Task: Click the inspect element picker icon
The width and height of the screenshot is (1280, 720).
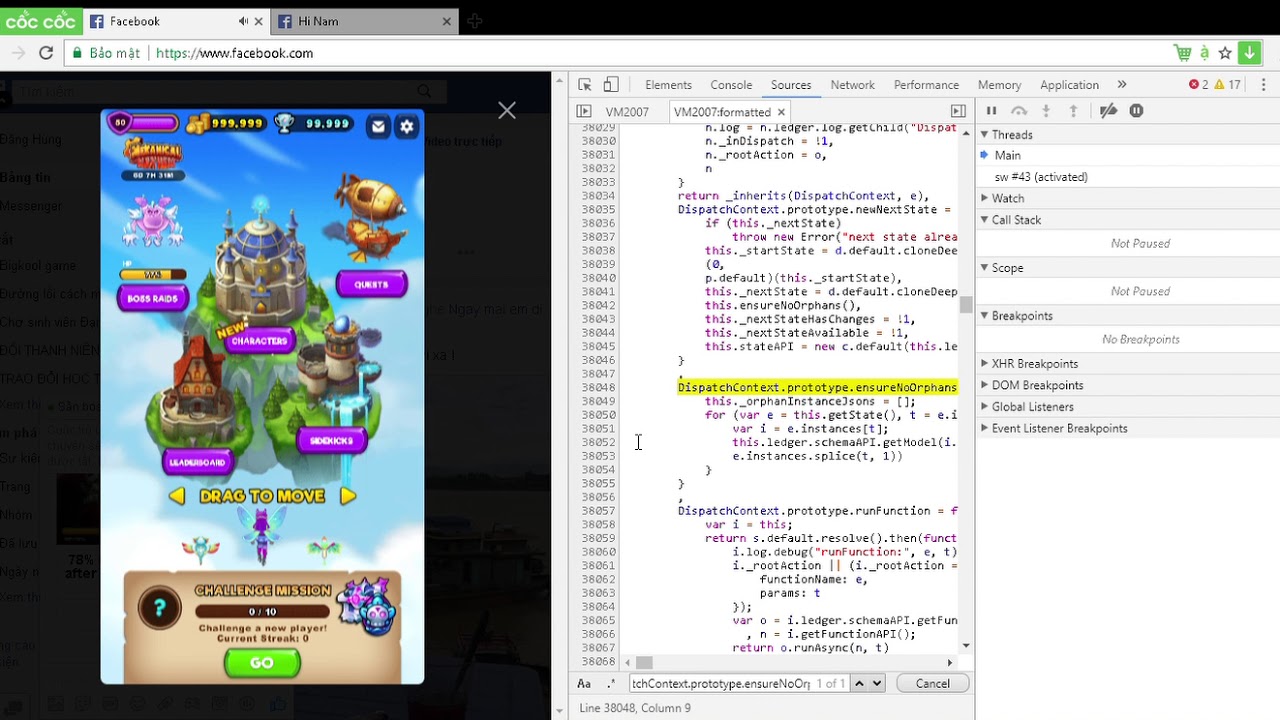Action: [x=585, y=85]
